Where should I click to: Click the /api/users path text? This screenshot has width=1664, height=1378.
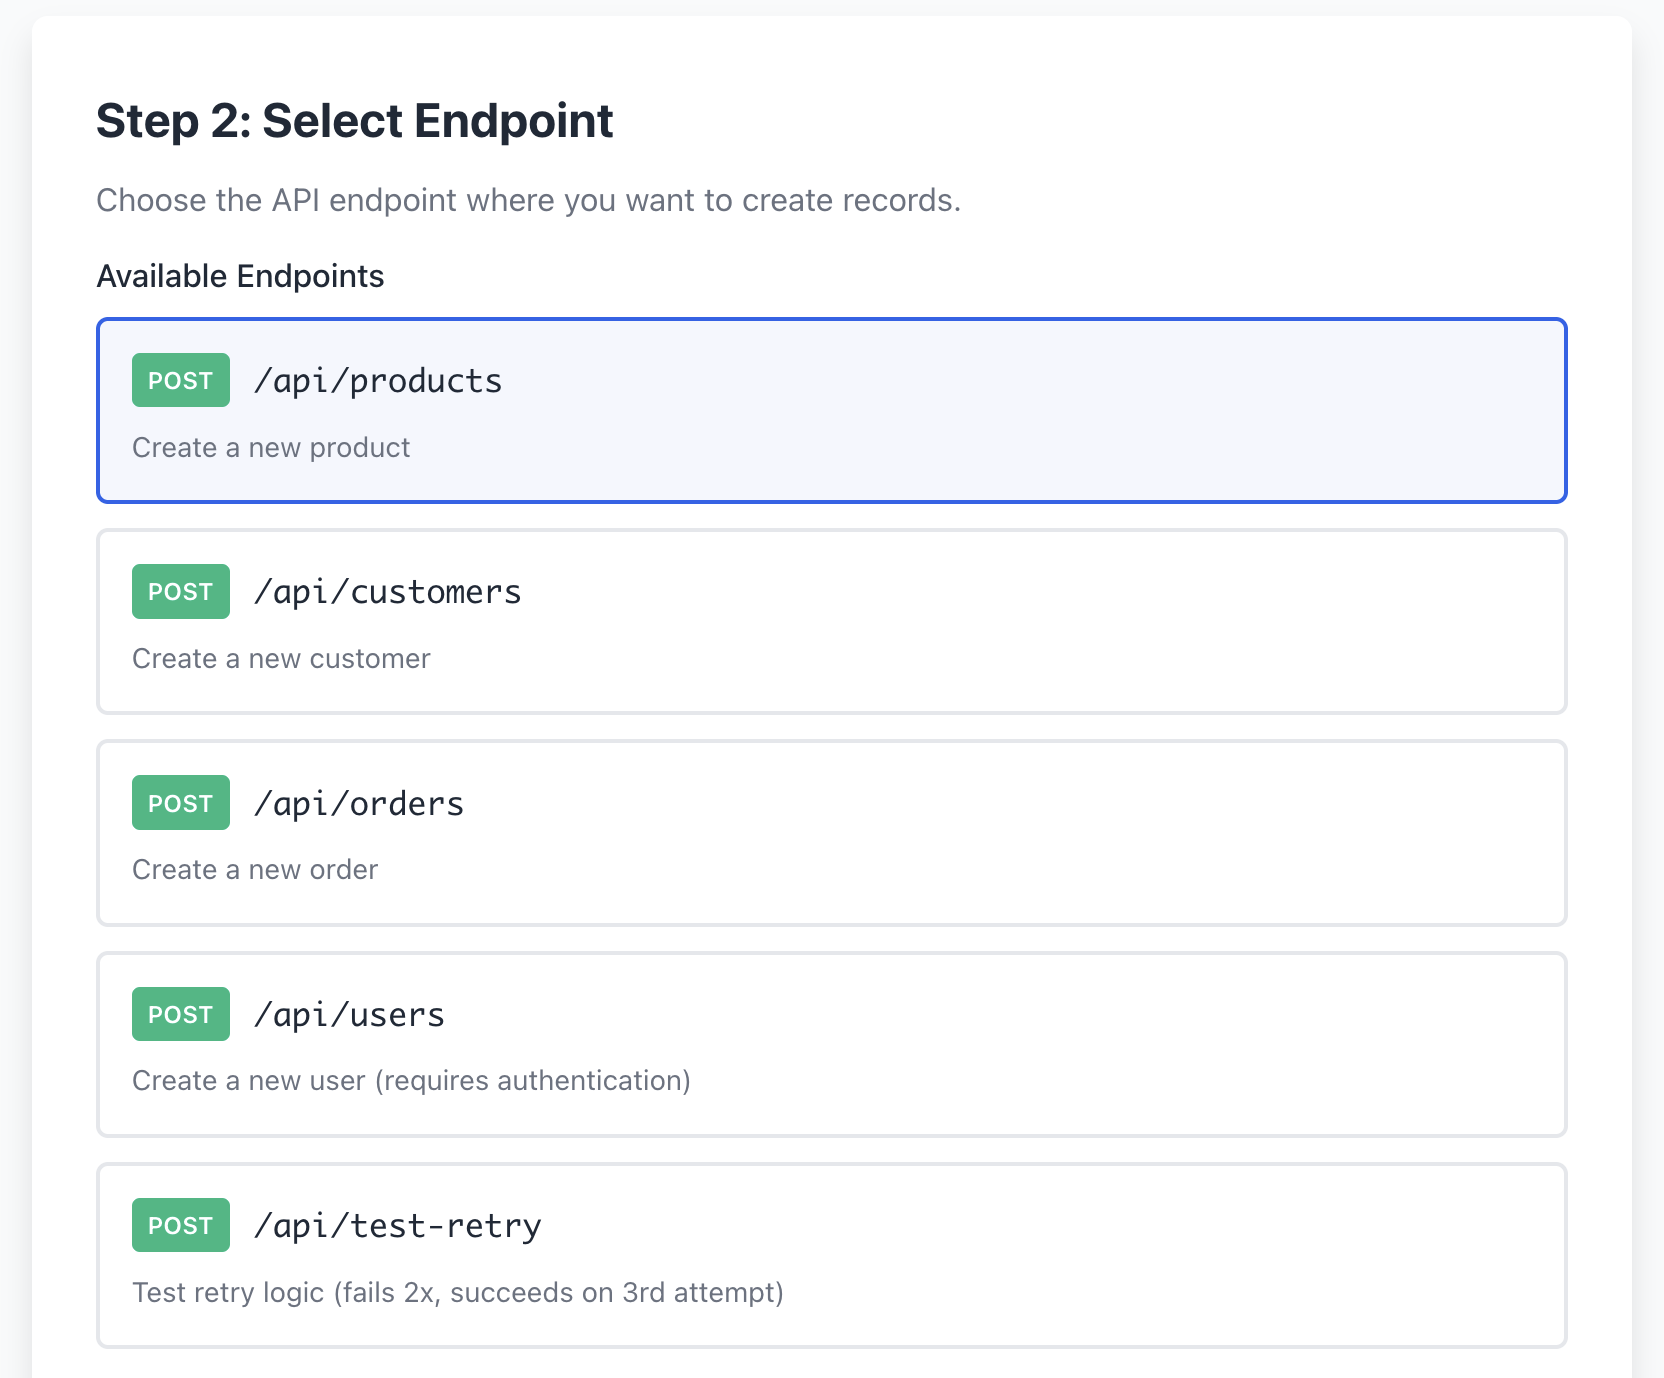348,1013
